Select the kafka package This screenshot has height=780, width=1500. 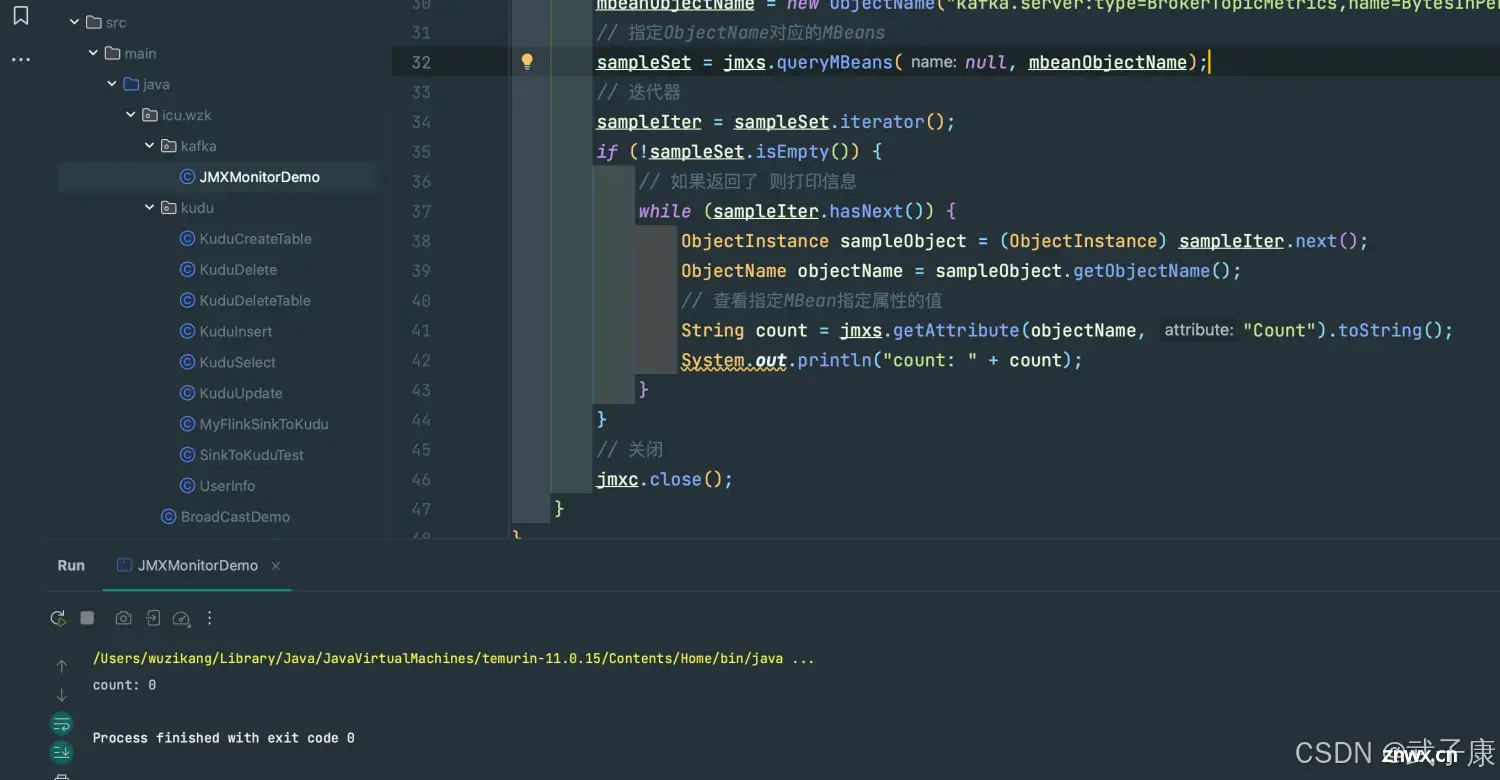point(198,146)
